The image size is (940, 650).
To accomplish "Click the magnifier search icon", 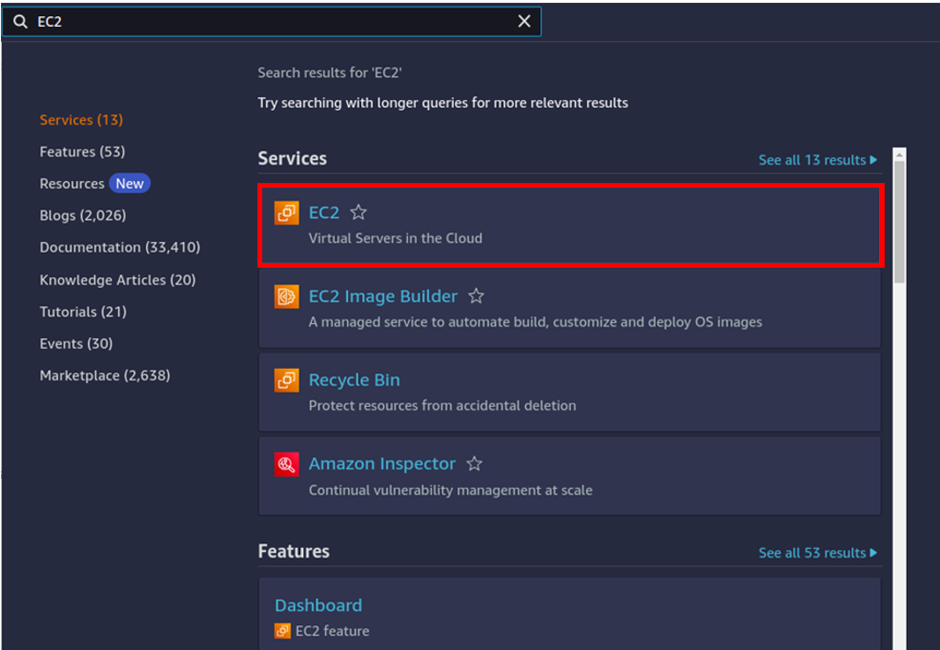I will 20,22.
